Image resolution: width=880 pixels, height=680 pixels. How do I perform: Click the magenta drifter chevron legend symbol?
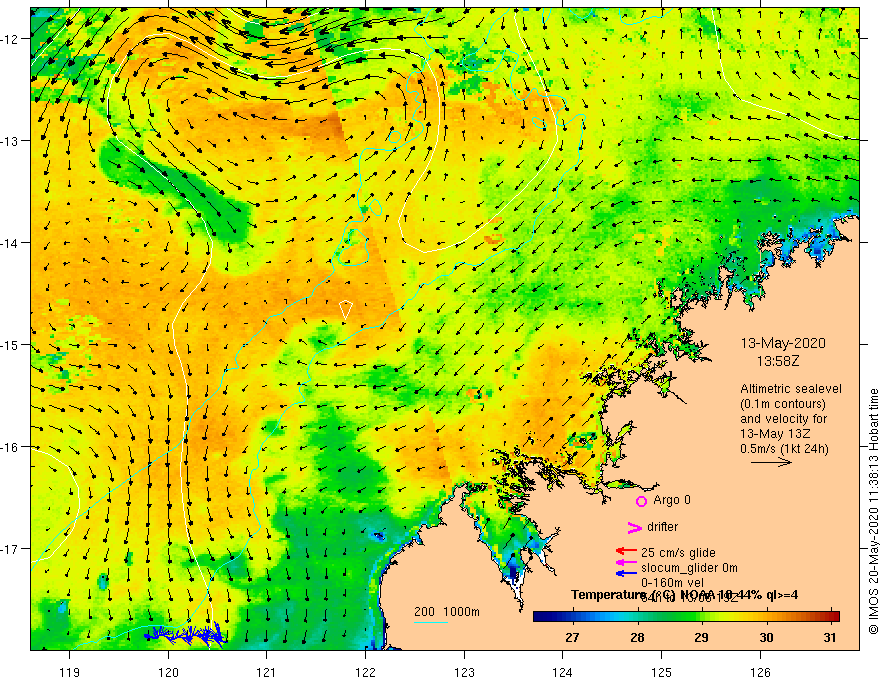click(635, 527)
